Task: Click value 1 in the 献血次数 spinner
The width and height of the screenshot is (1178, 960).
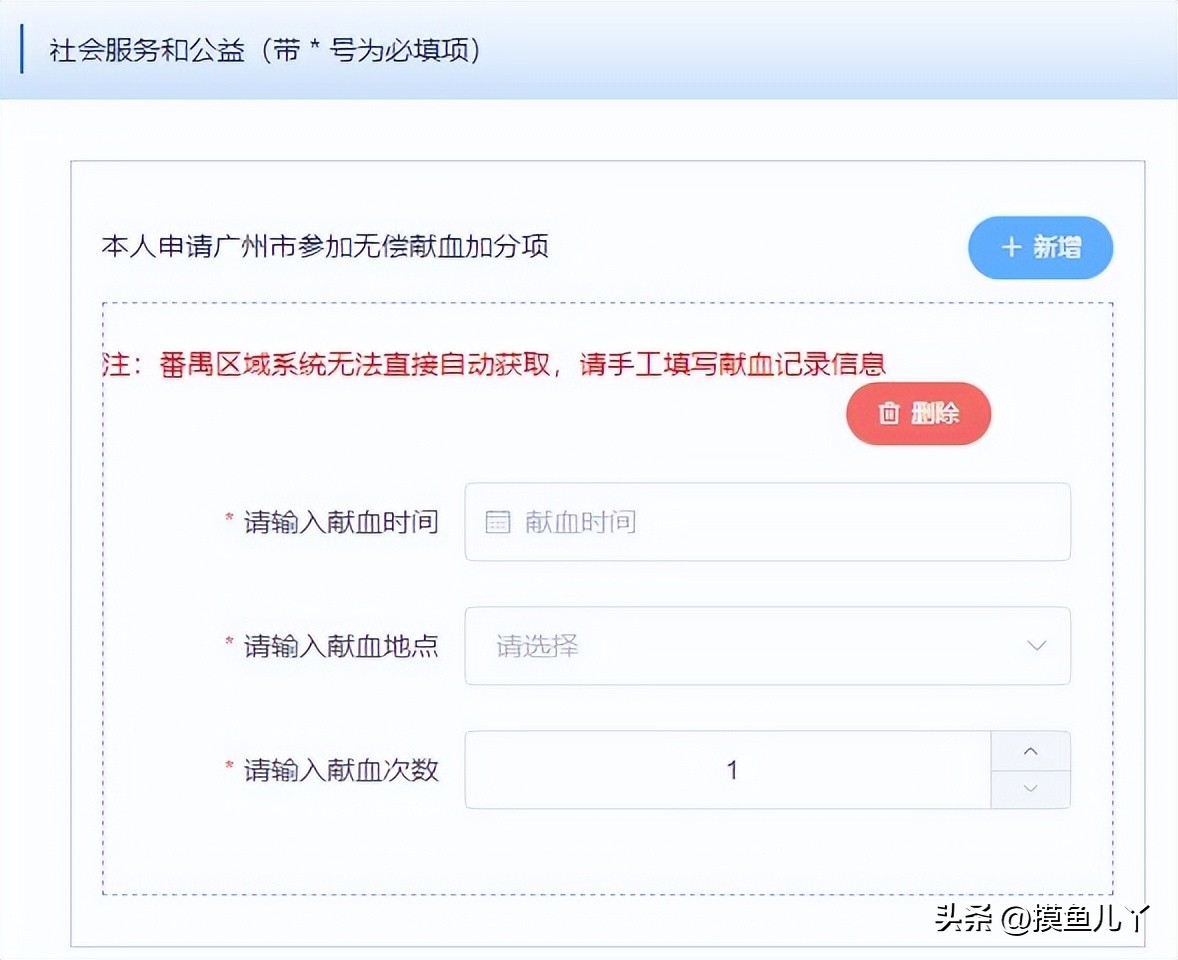Action: coord(732,770)
